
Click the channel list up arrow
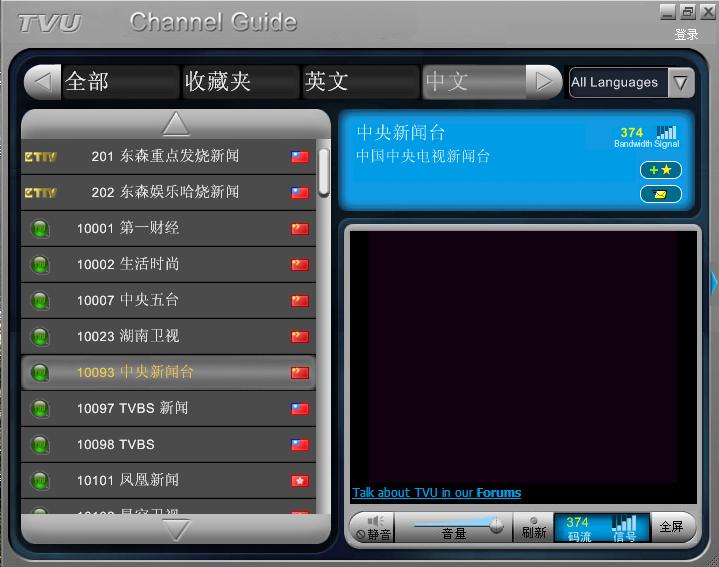click(176, 124)
